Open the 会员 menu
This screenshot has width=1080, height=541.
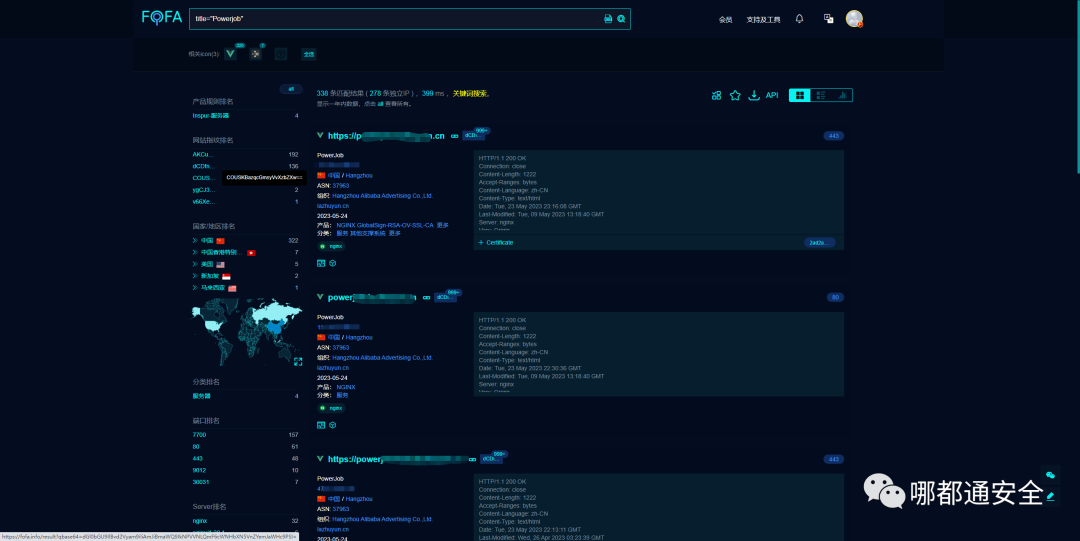pyautogui.click(x=725, y=20)
